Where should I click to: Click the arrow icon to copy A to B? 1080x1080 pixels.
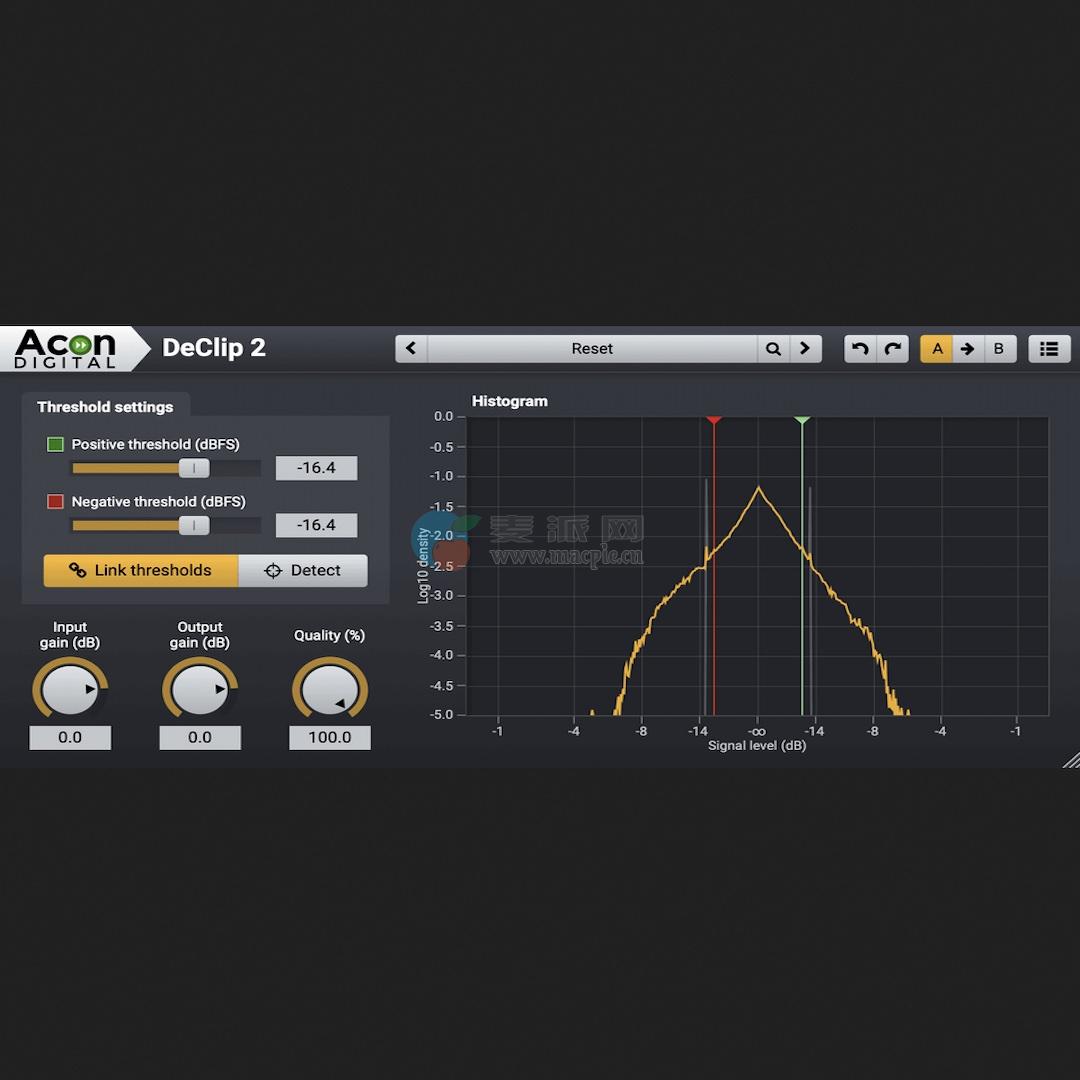[968, 348]
